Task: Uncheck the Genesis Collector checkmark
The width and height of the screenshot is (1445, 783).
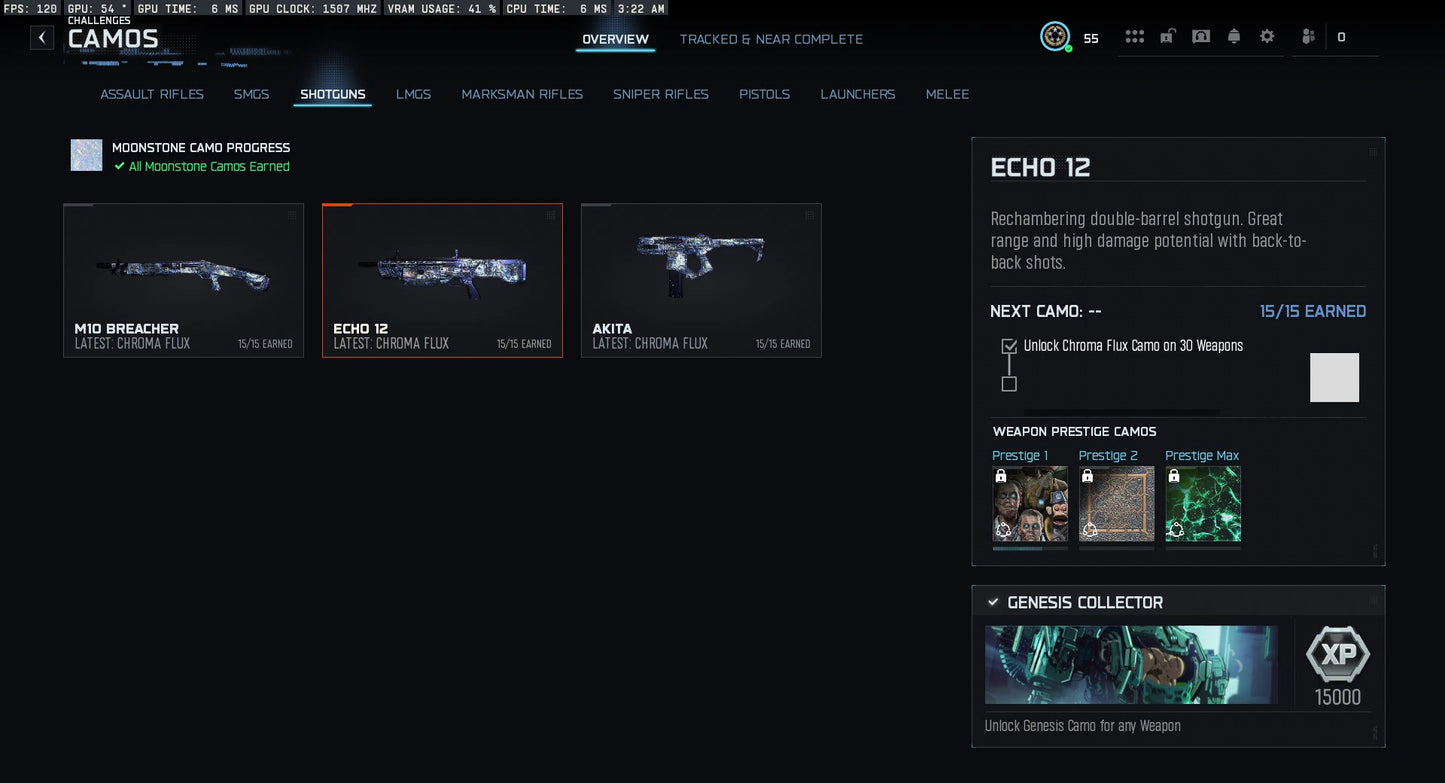Action: click(x=992, y=602)
